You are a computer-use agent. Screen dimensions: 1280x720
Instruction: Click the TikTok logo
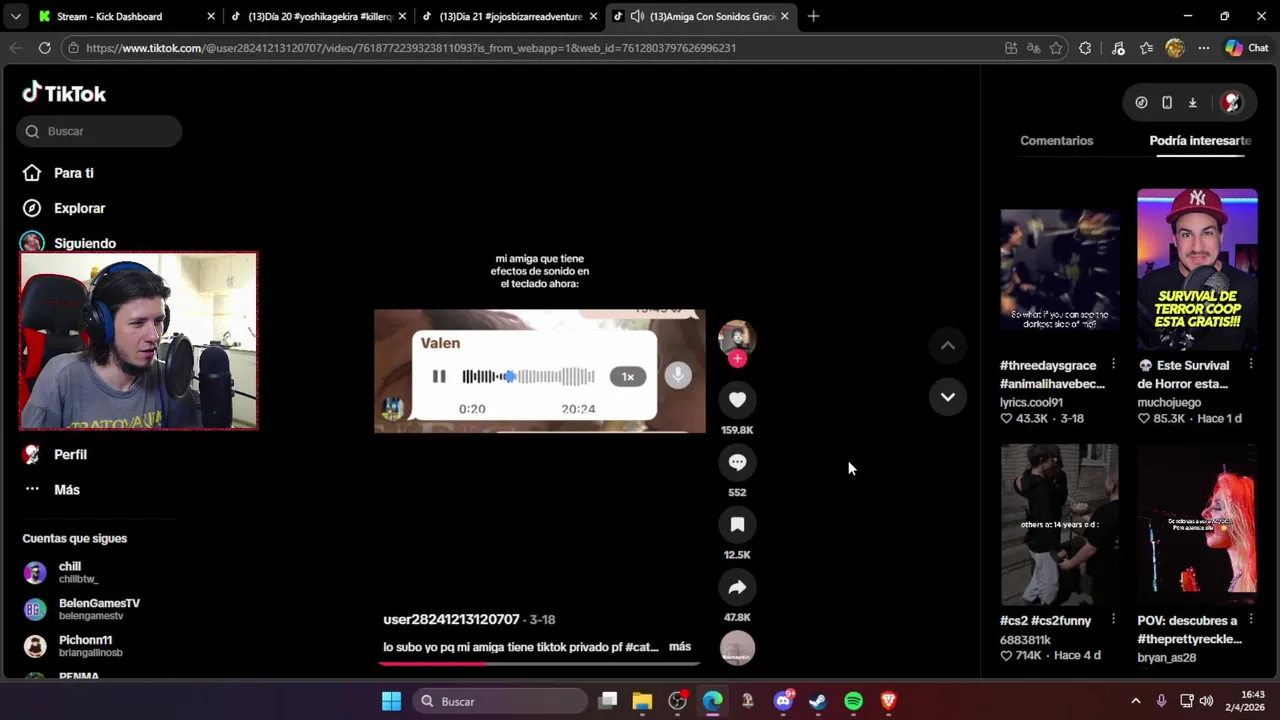(x=64, y=93)
